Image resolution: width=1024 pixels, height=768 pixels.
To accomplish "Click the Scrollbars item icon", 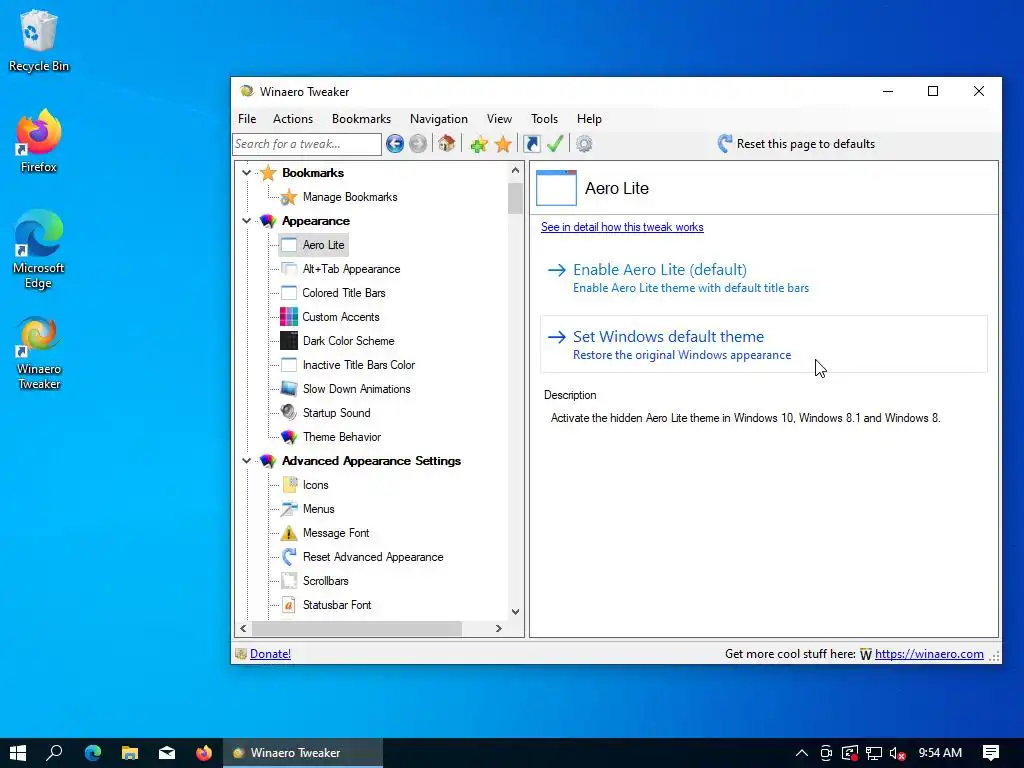I will [289, 581].
